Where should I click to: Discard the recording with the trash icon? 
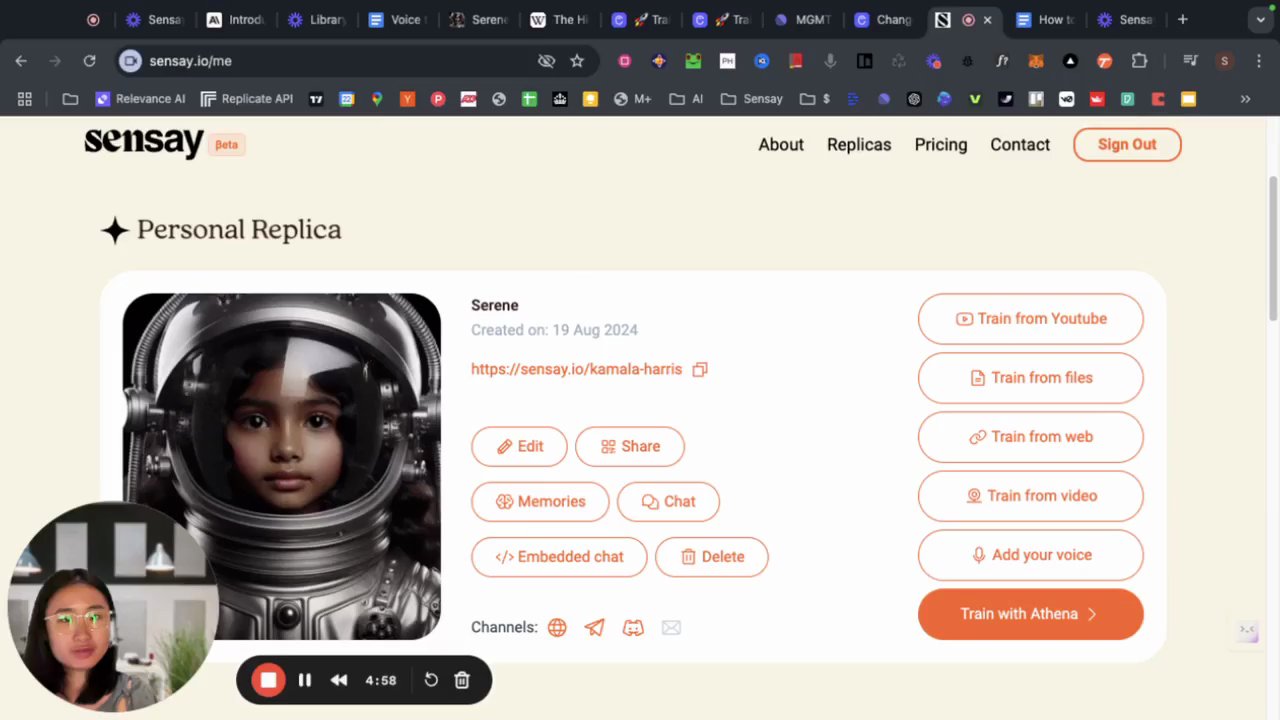pyautogui.click(x=462, y=680)
